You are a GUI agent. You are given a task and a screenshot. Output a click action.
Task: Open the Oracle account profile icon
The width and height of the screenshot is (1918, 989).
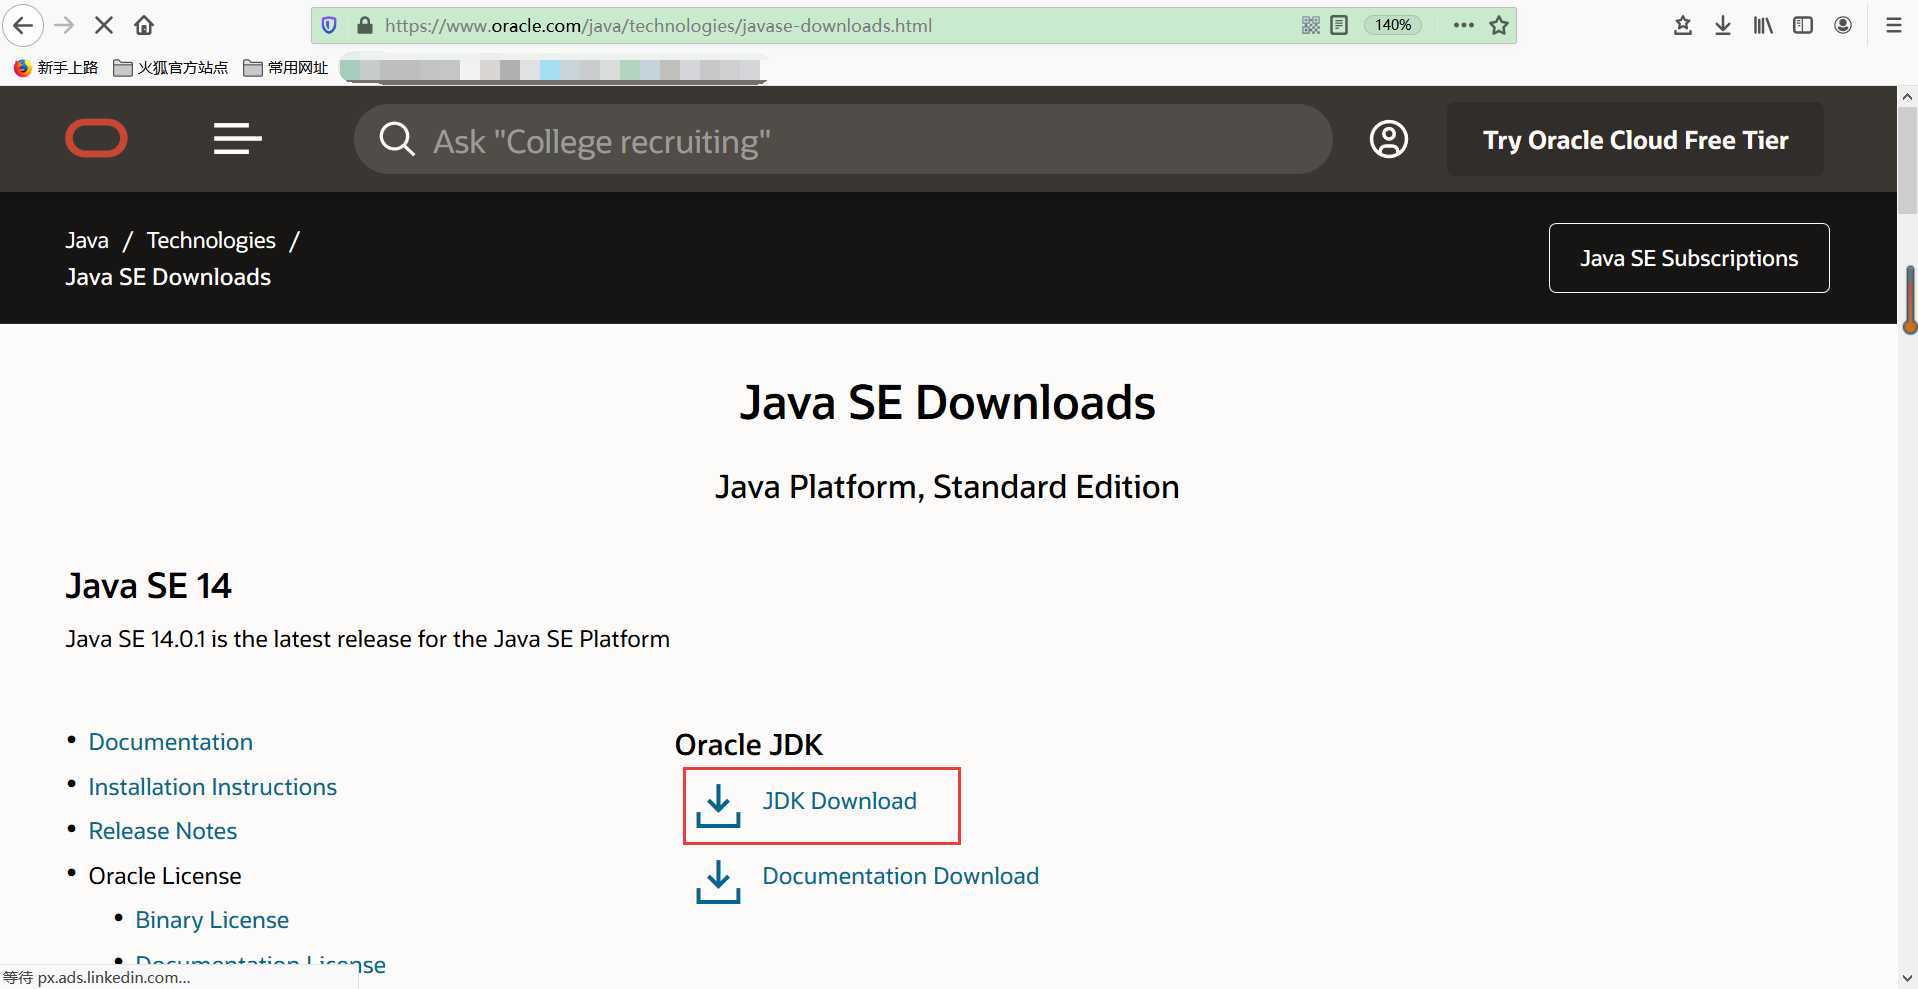pyautogui.click(x=1388, y=139)
